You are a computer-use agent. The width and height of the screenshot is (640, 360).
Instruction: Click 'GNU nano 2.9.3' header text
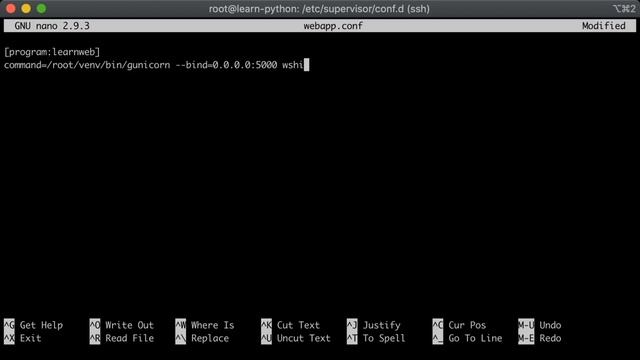click(x=52, y=26)
